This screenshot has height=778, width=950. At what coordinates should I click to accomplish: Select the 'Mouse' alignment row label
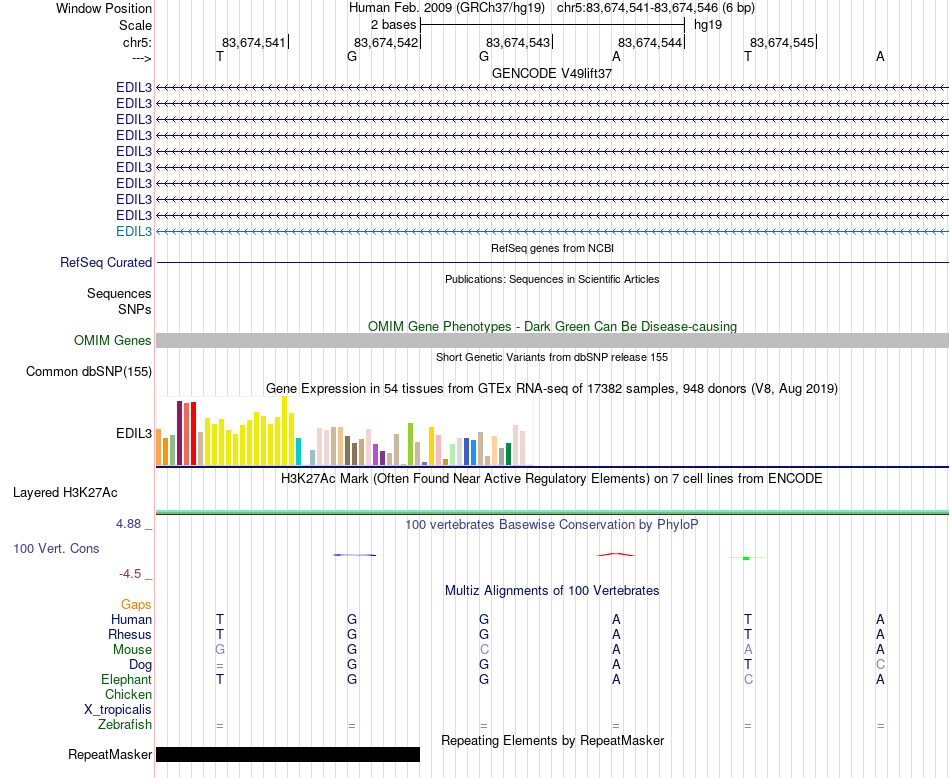(132, 650)
